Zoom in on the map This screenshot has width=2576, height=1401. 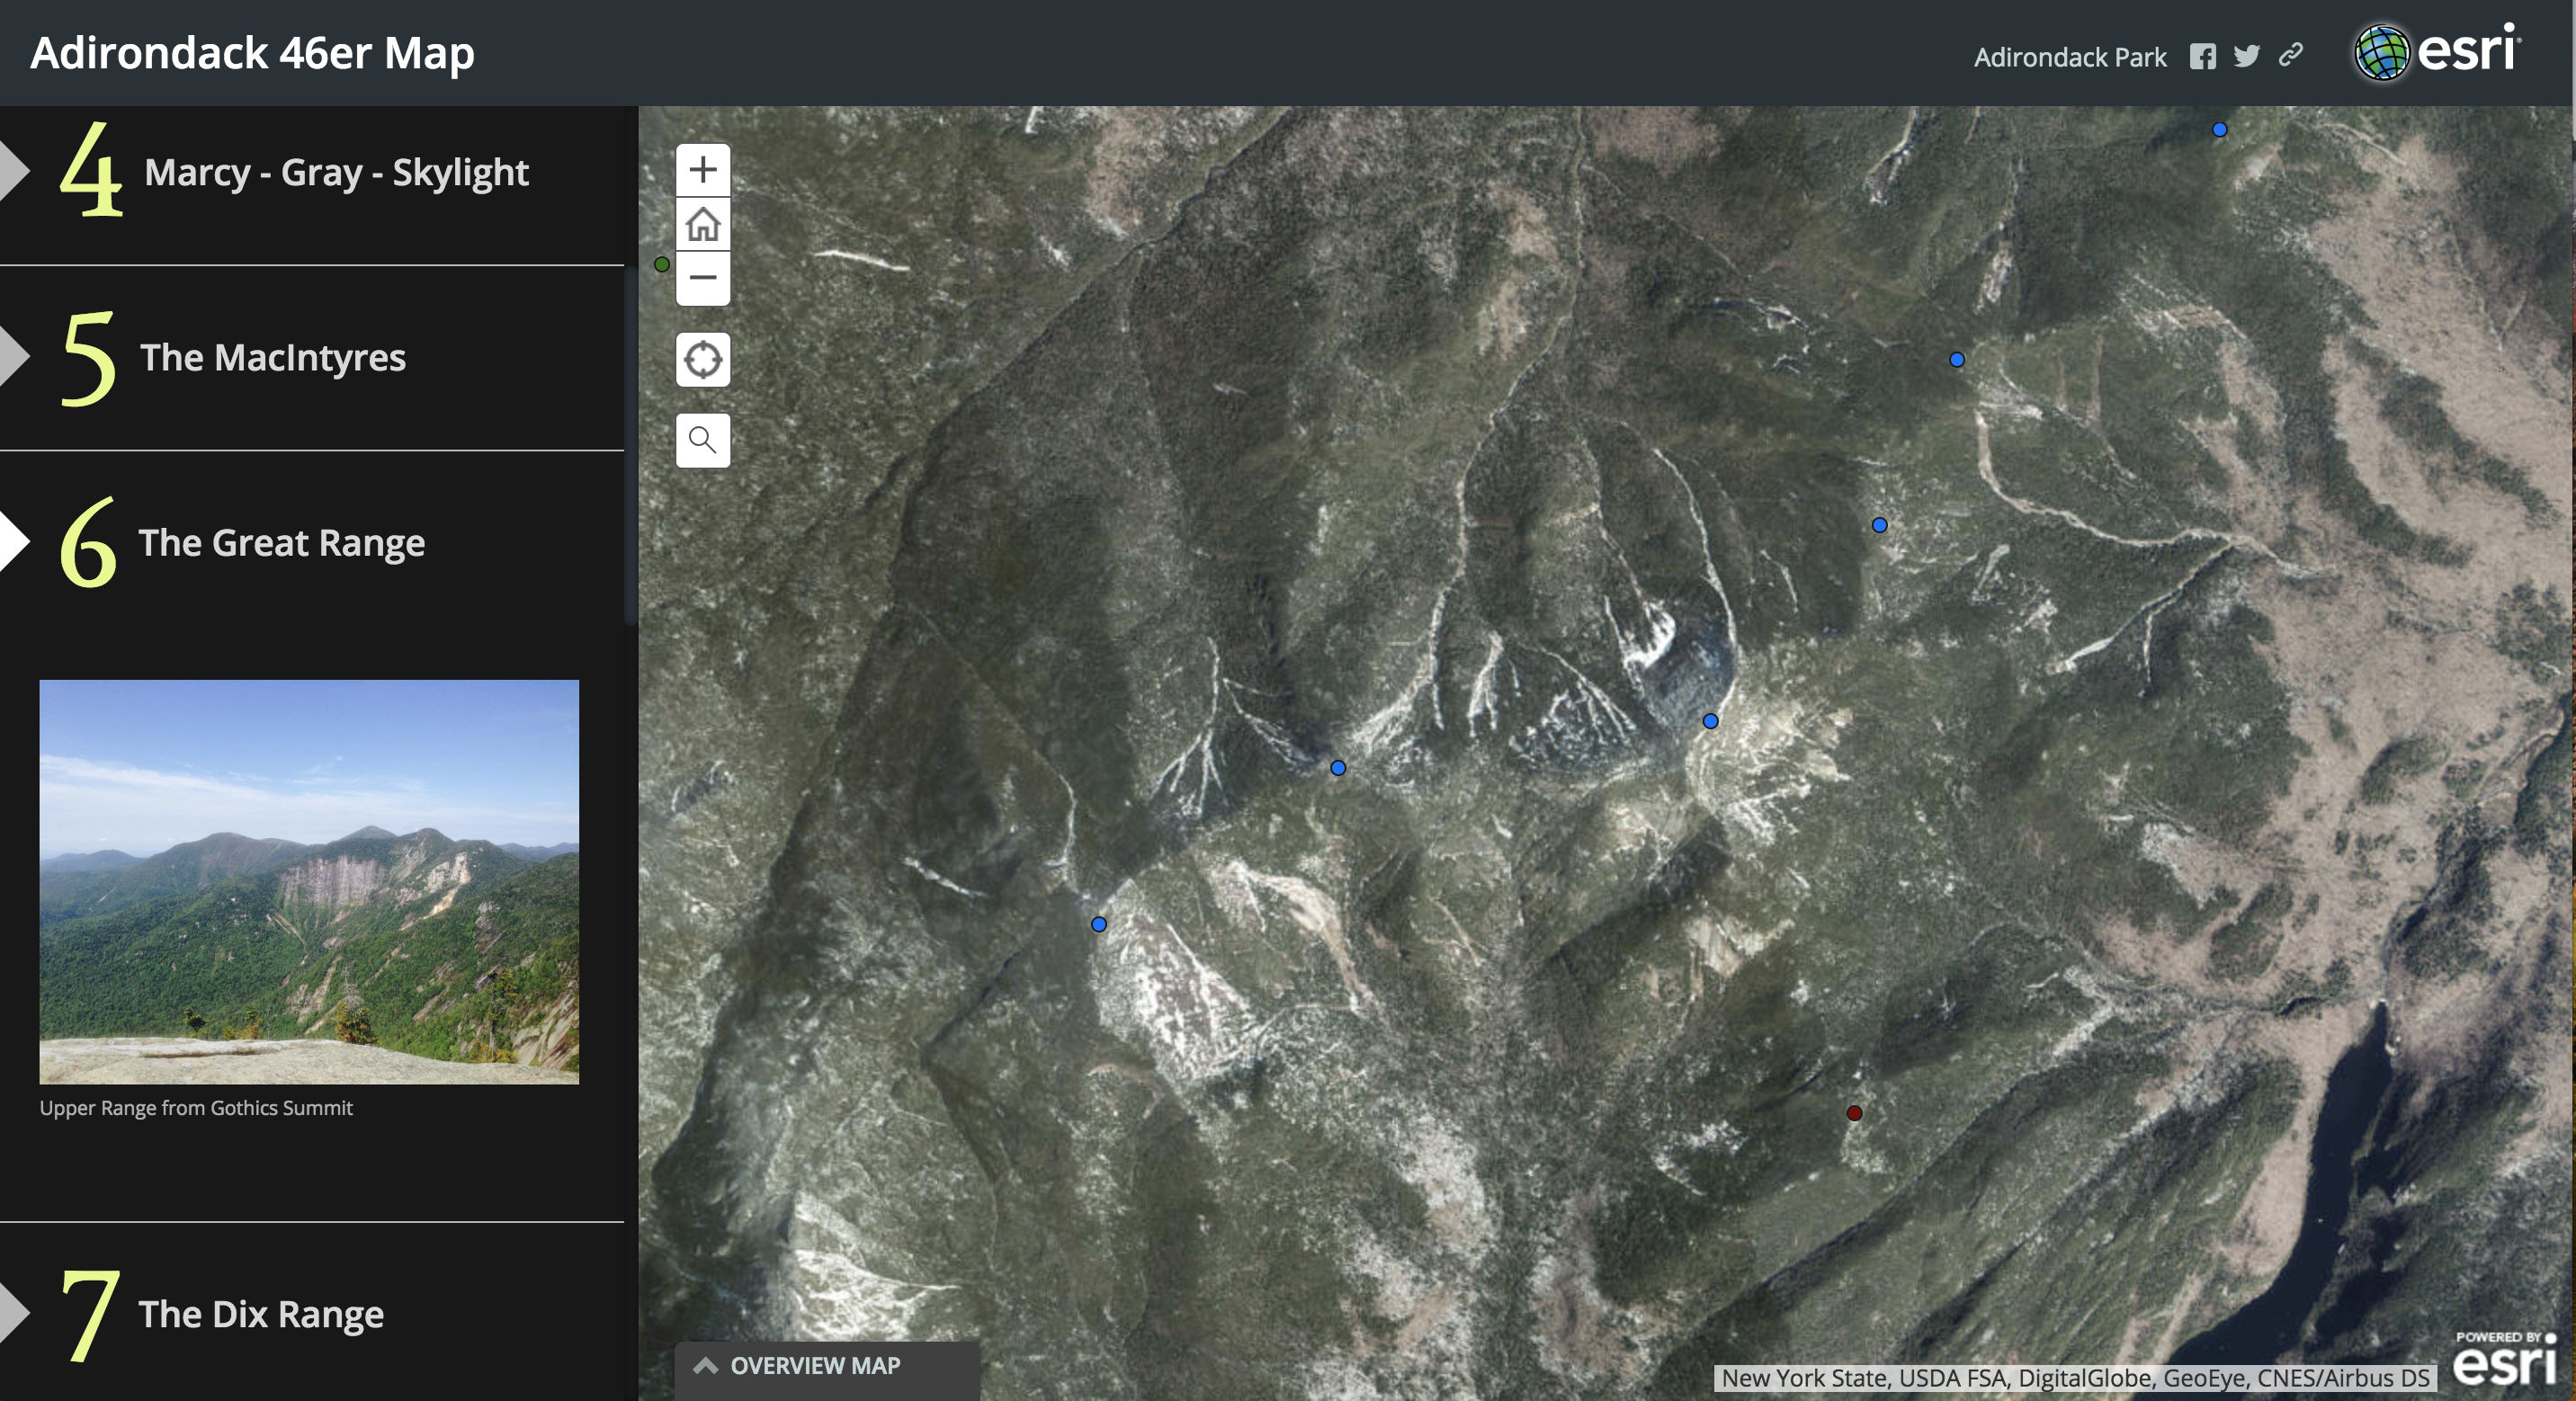(x=703, y=170)
